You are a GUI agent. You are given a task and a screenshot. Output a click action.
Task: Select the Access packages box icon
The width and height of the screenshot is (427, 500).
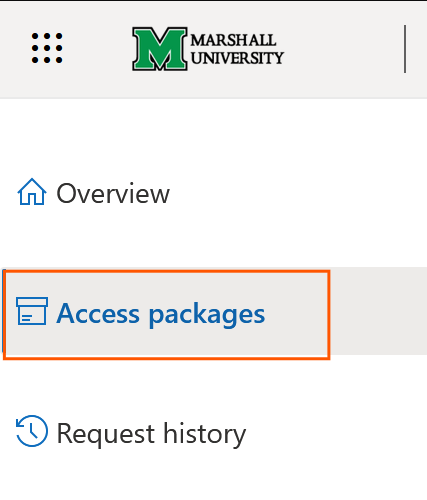click(x=32, y=311)
